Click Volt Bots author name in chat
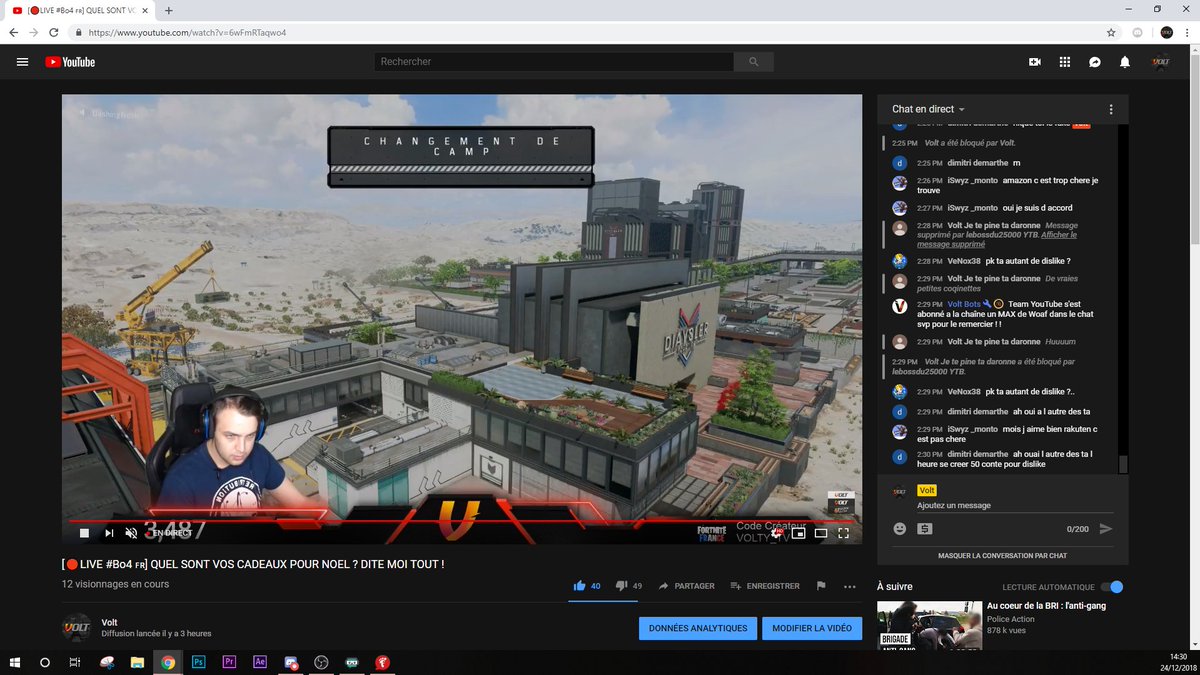The width and height of the screenshot is (1200, 675). click(964, 304)
